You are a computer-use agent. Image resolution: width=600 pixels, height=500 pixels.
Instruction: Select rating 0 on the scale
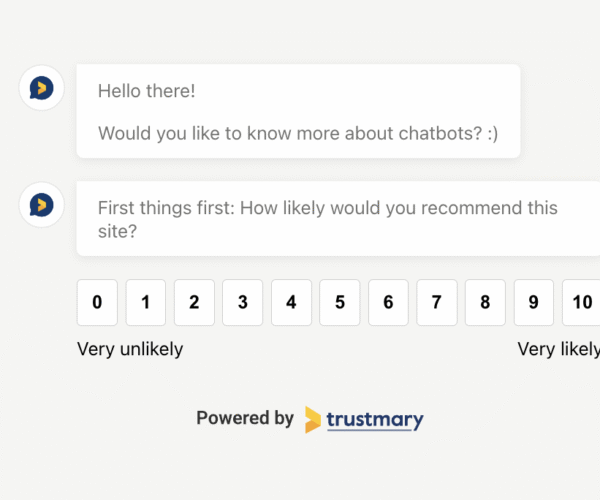point(97,302)
